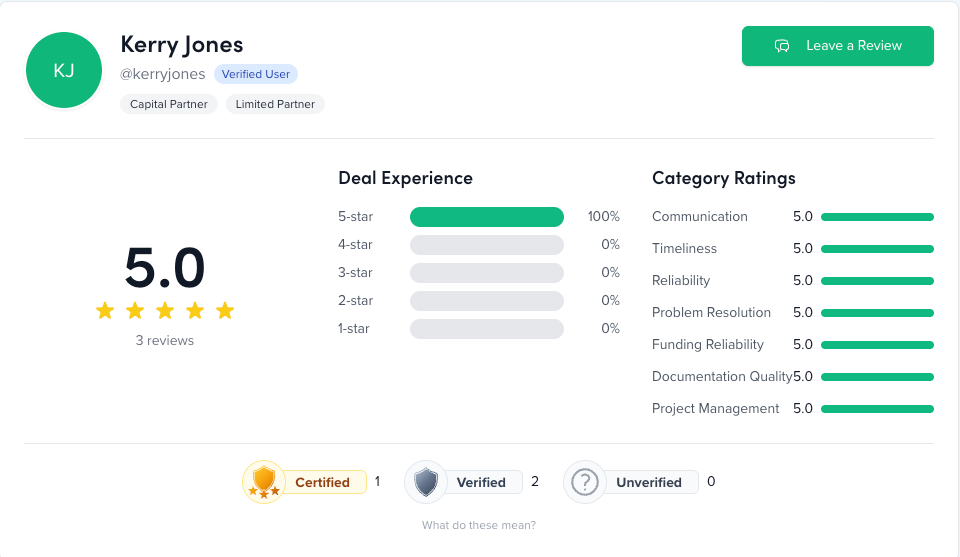Image resolution: width=960 pixels, height=557 pixels.
Task: Click the Certified label text
Action: 322,482
